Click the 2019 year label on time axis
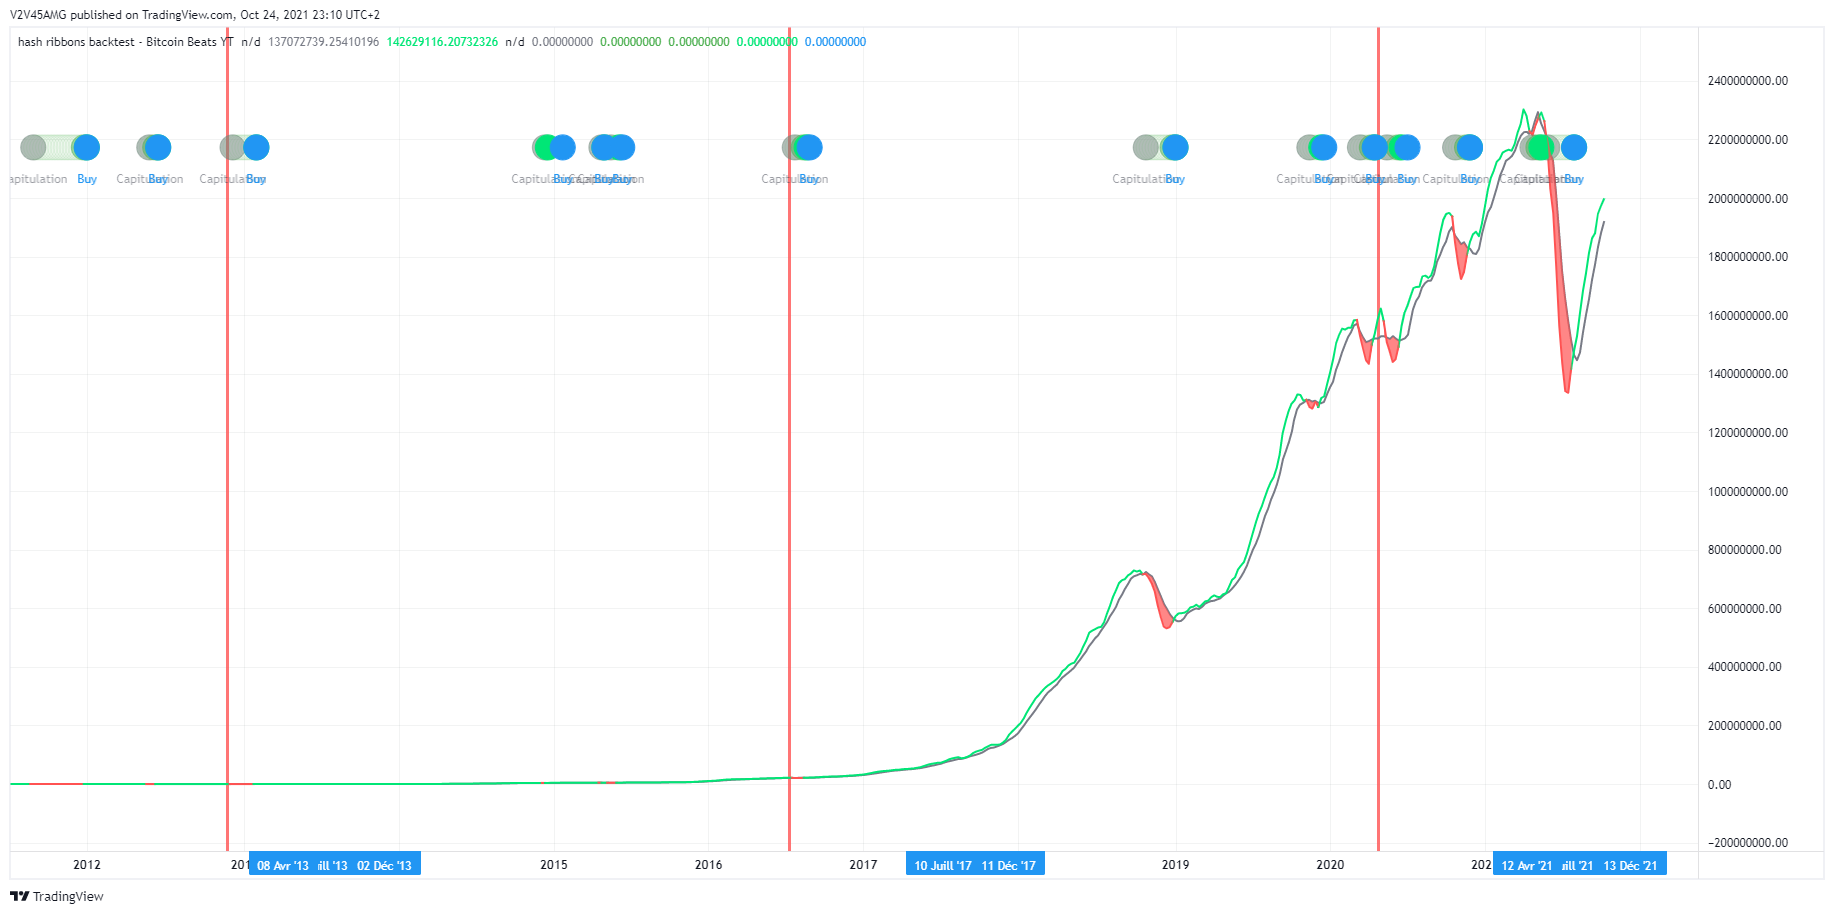 (x=1176, y=865)
